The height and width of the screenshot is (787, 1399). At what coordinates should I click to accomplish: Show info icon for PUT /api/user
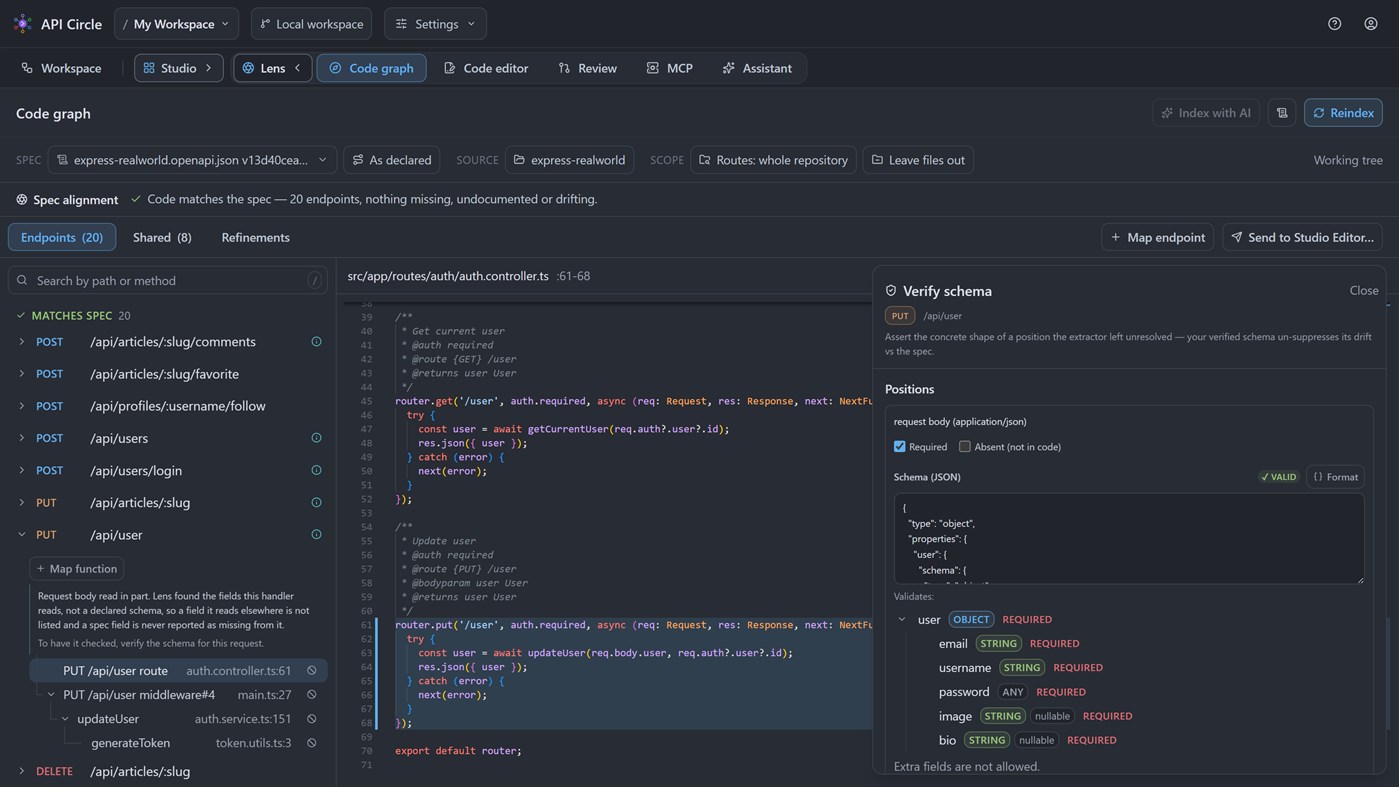click(x=316, y=535)
